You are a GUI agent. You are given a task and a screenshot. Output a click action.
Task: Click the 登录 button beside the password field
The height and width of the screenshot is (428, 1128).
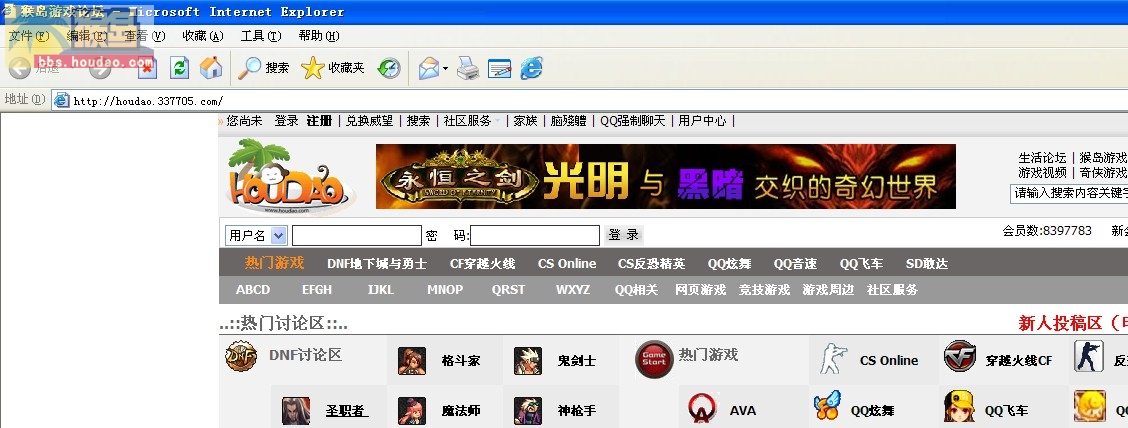coord(624,235)
